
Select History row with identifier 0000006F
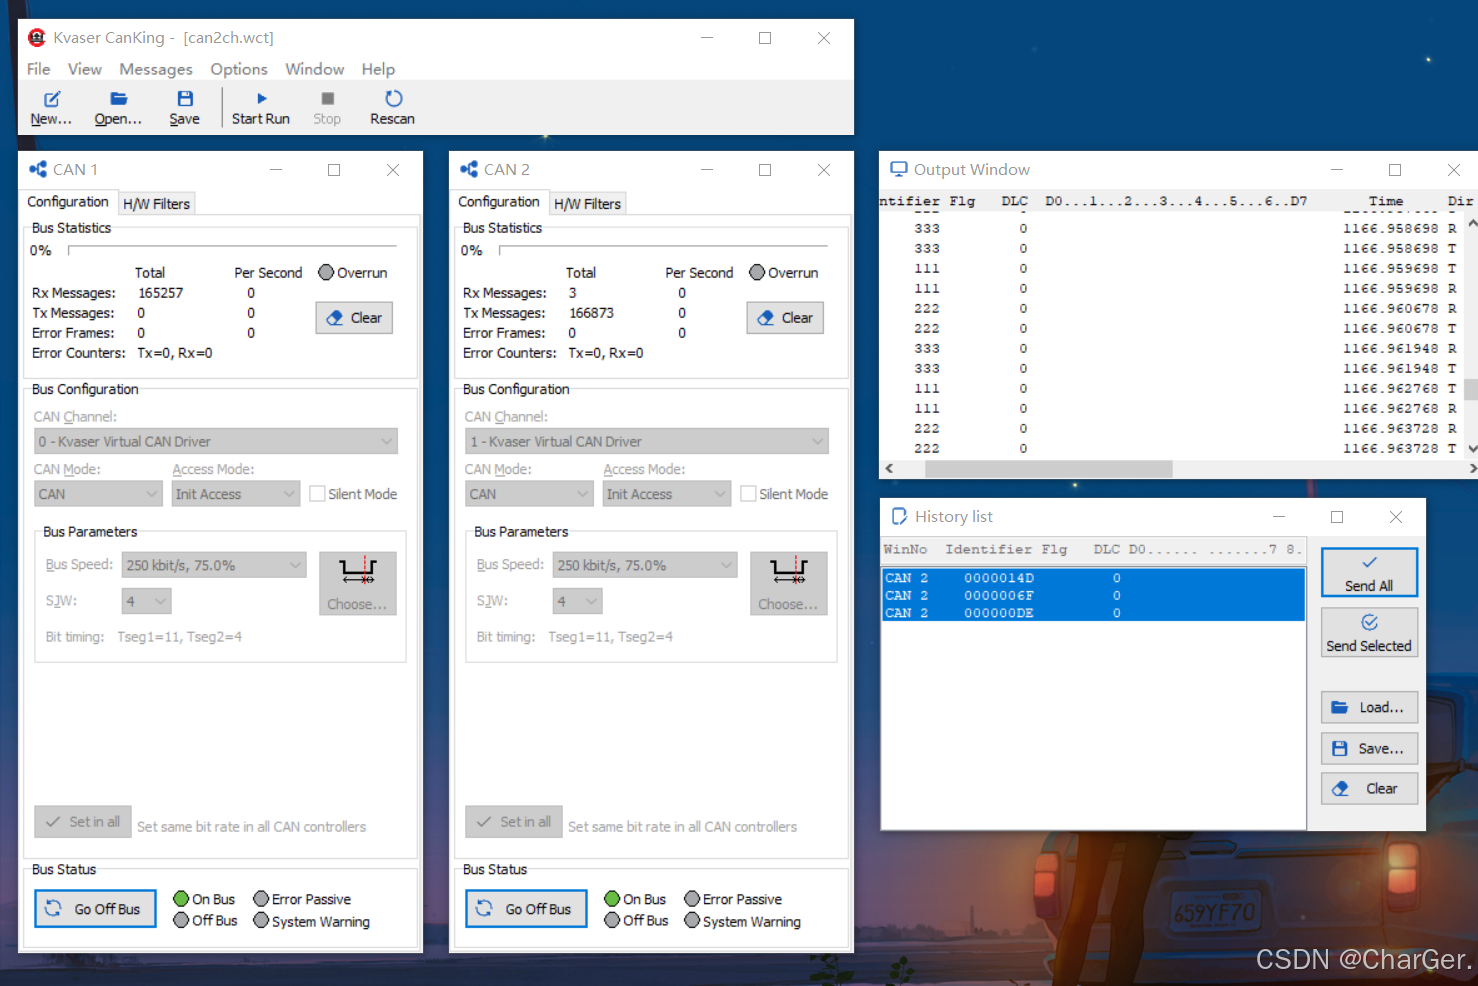[1094, 595]
